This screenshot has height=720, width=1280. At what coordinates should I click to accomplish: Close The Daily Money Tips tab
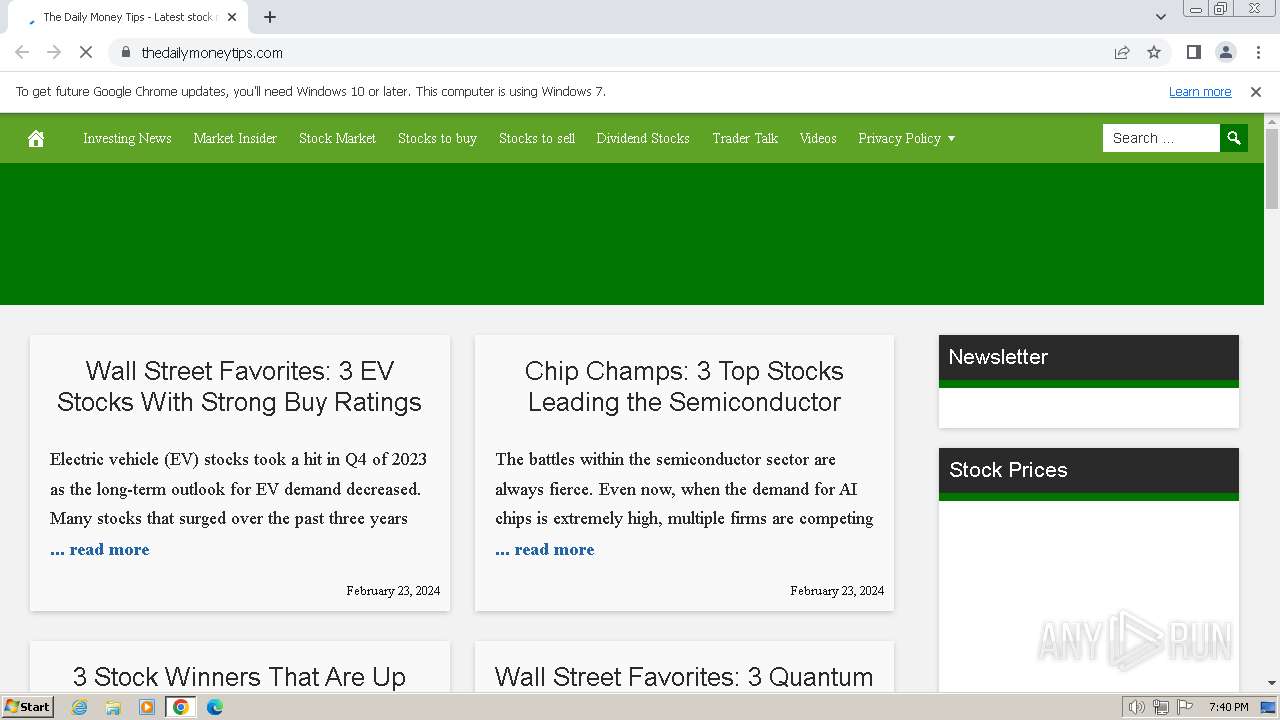click(x=232, y=17)
